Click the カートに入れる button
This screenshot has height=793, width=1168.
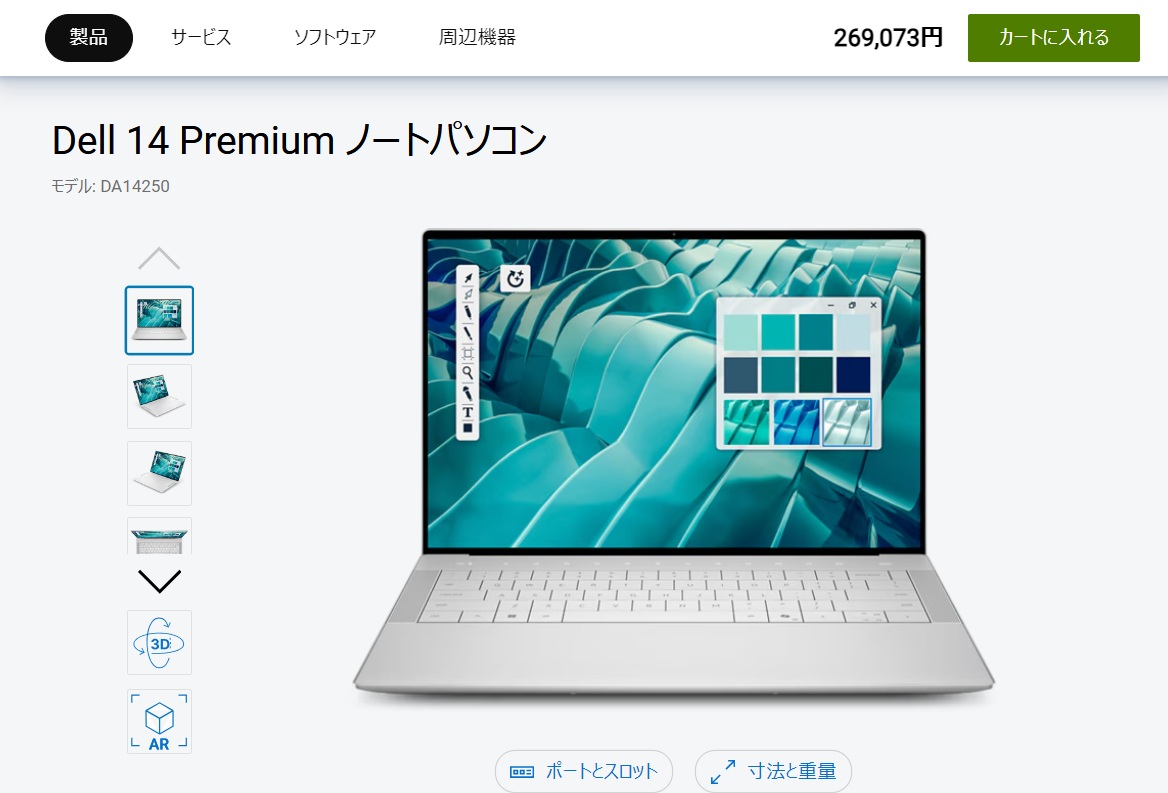[1053, 37]
